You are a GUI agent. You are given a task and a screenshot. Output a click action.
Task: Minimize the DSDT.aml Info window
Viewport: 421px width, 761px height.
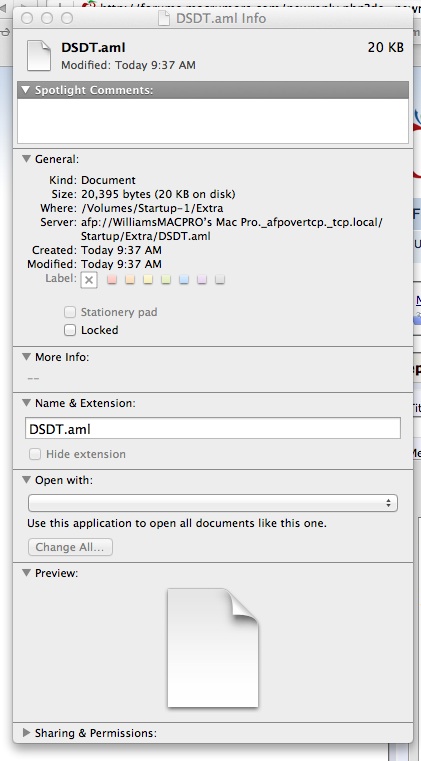click(x=47, y=18)
